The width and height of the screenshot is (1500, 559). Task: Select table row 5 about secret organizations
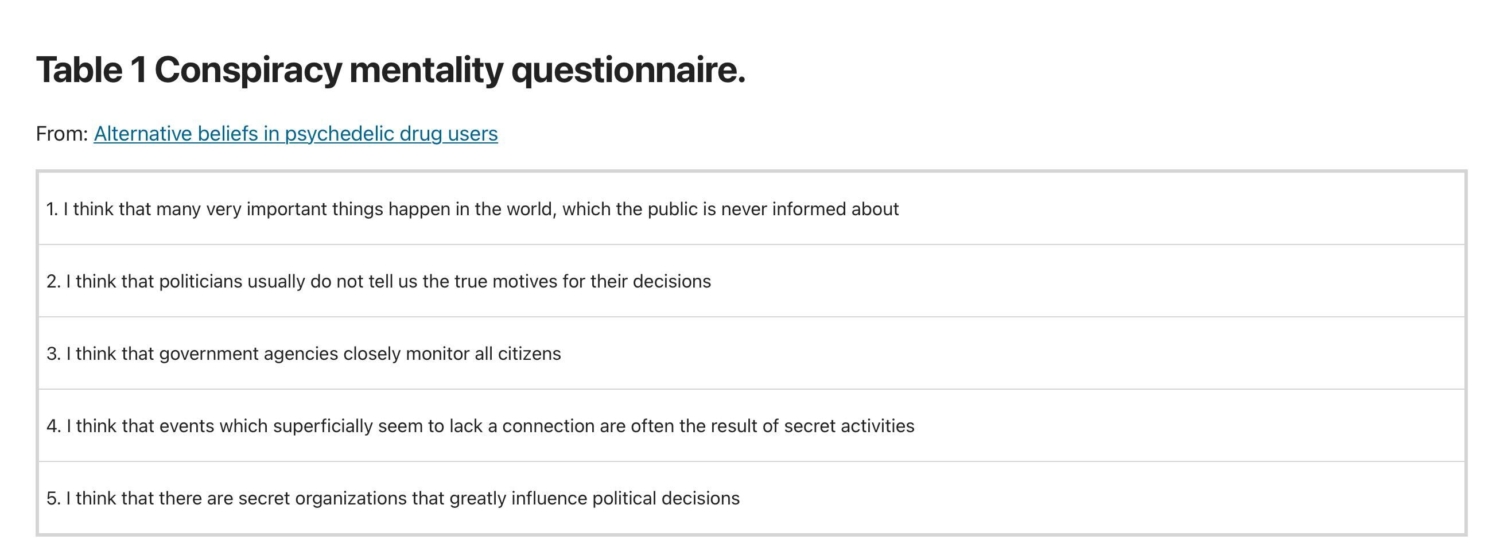(x=392, y=498)
